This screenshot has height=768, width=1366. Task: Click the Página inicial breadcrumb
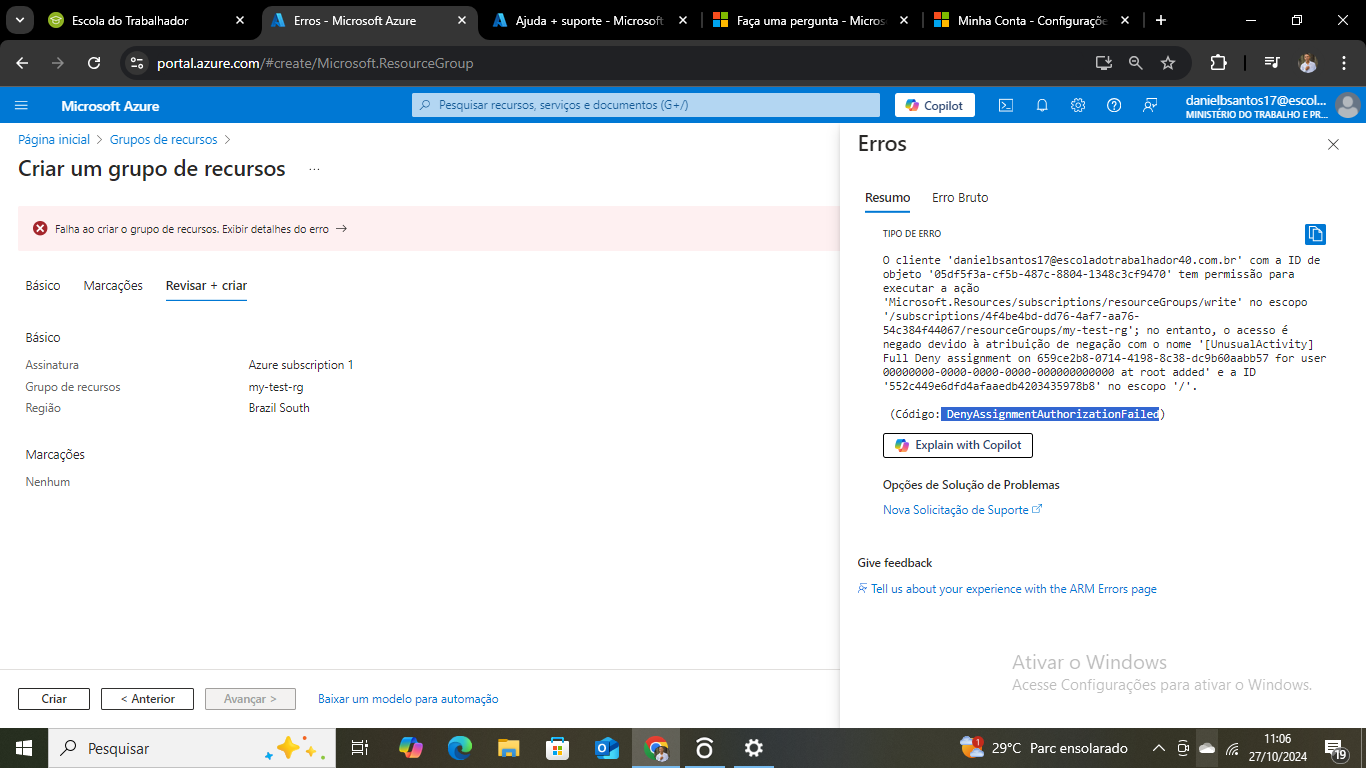54,140
